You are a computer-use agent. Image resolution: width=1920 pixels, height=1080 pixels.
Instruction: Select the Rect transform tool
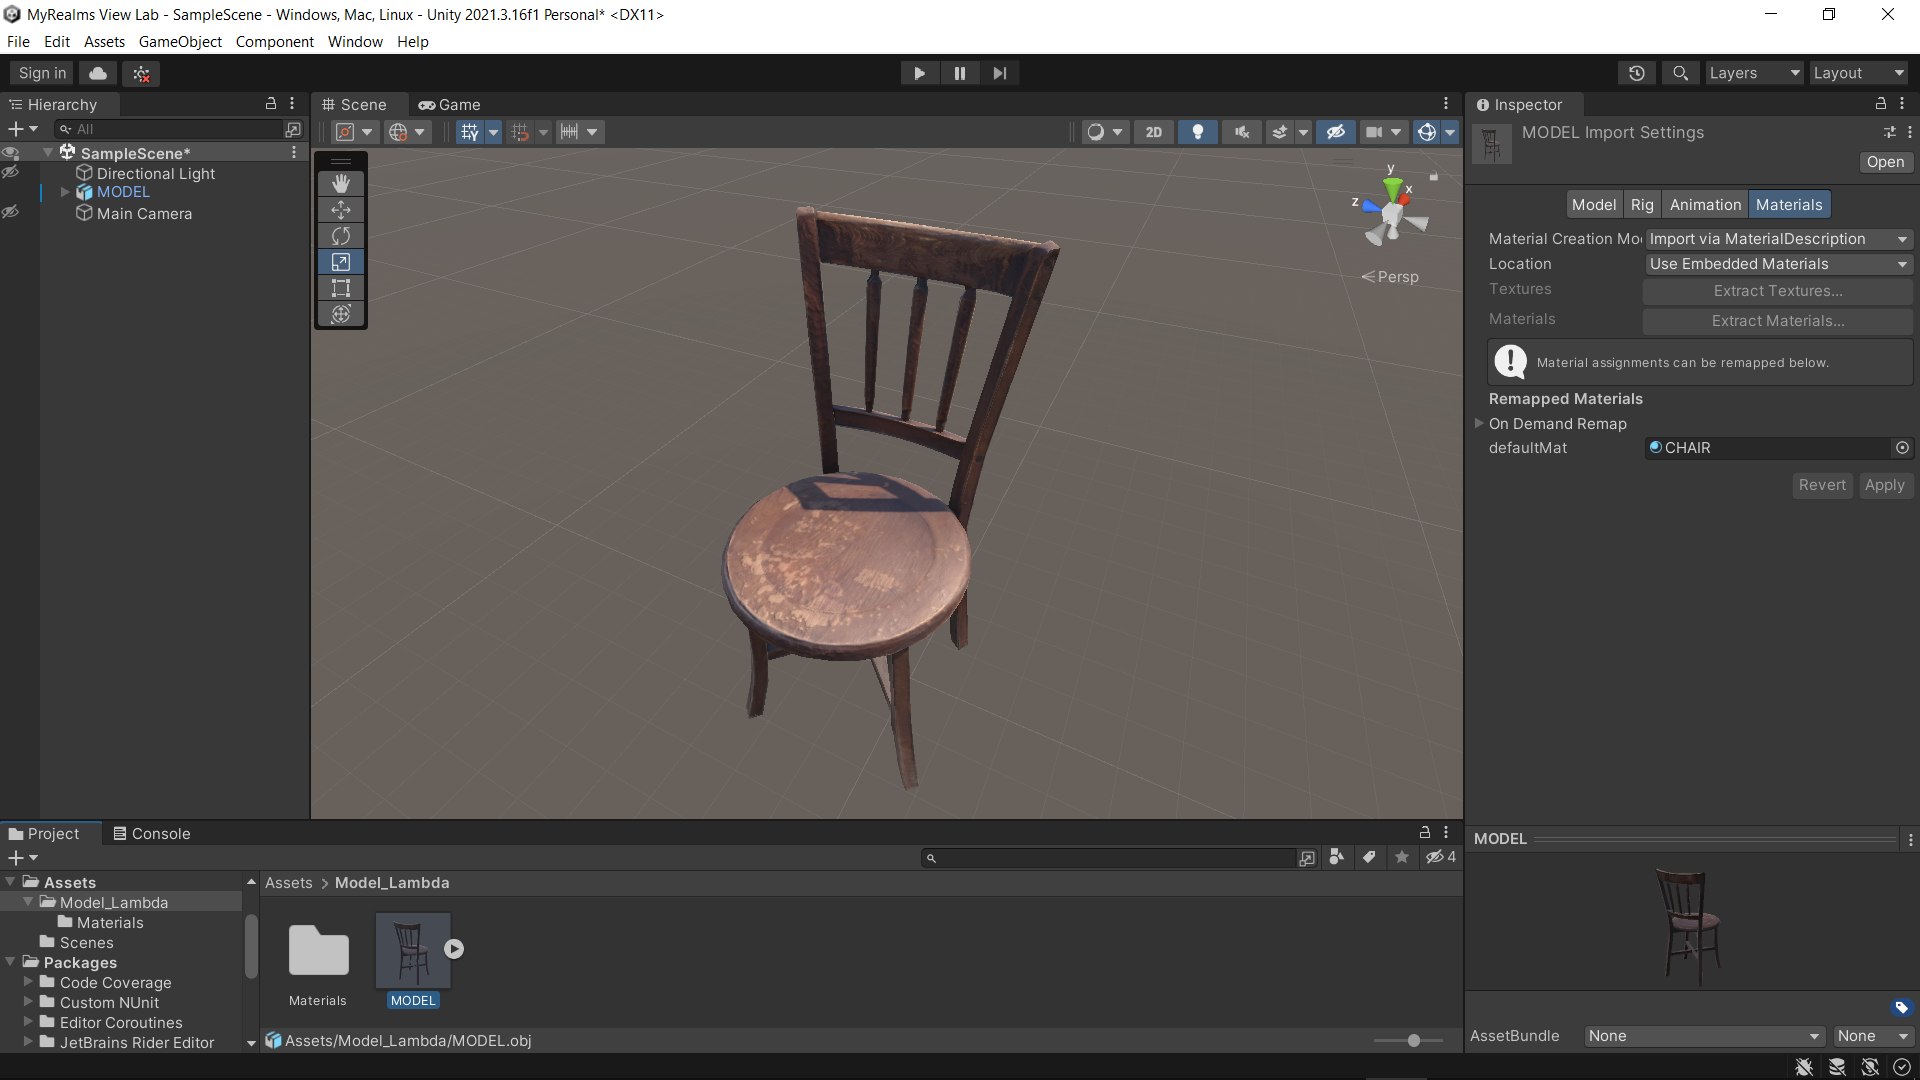(341, 288)
